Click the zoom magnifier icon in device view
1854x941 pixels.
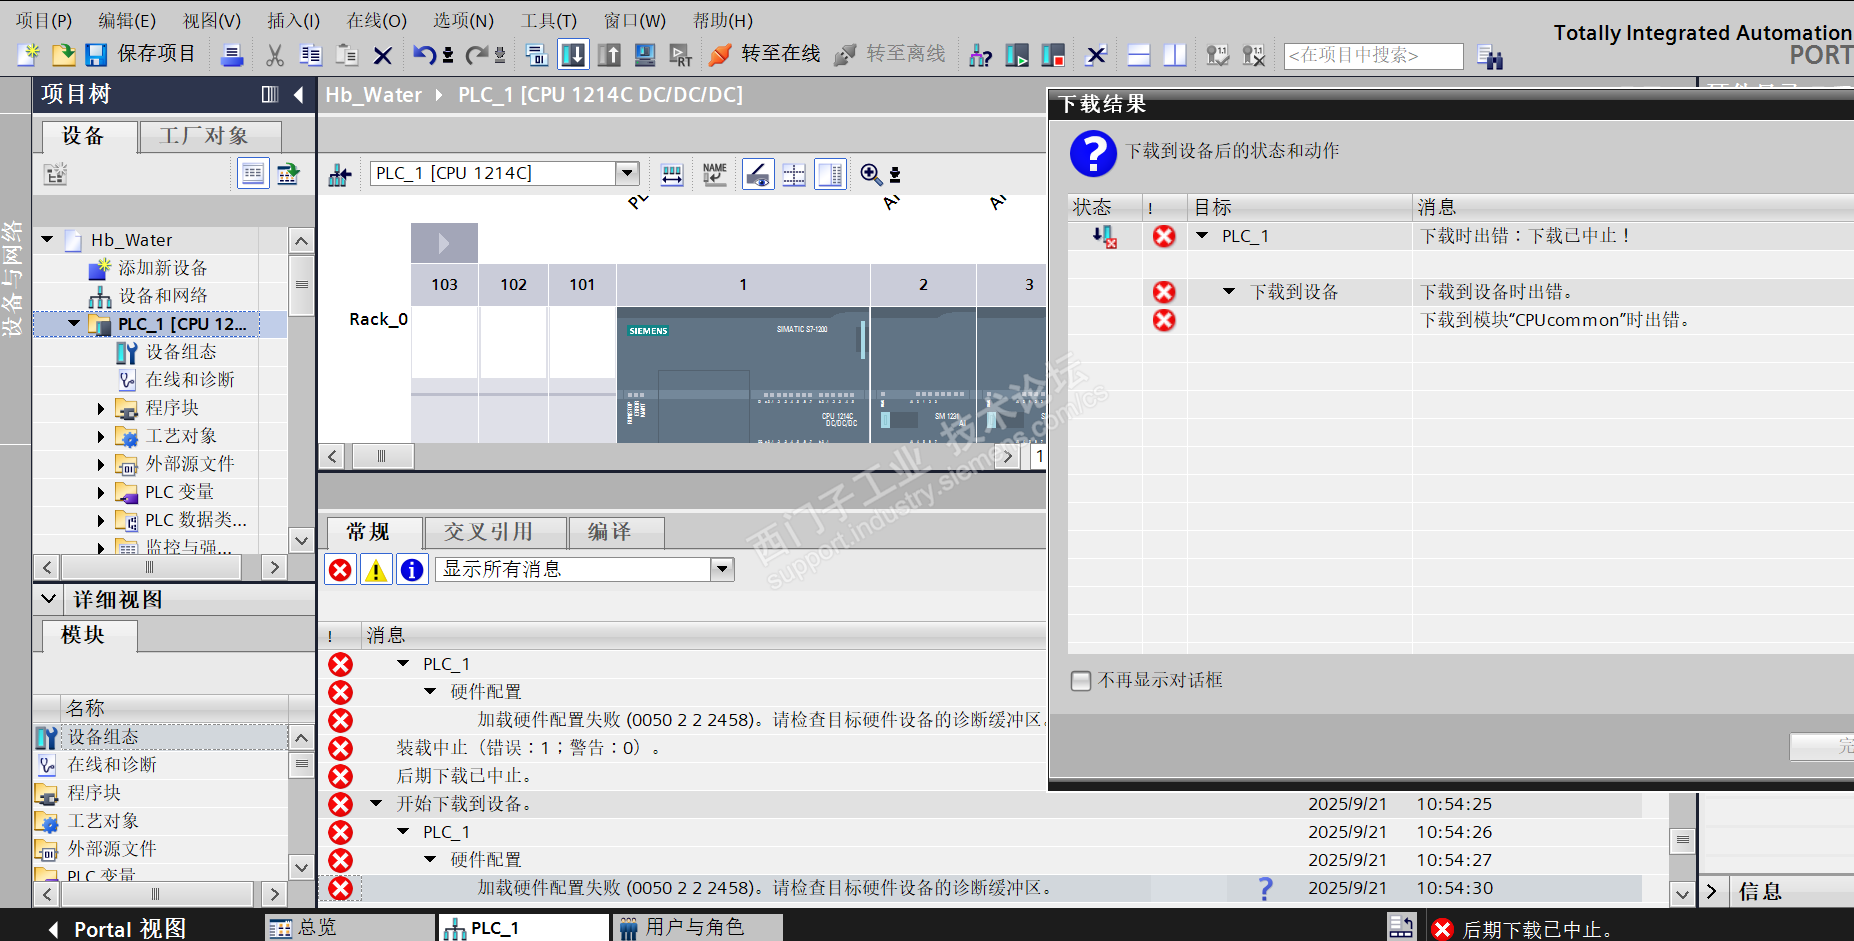click(x=871, y=174)
